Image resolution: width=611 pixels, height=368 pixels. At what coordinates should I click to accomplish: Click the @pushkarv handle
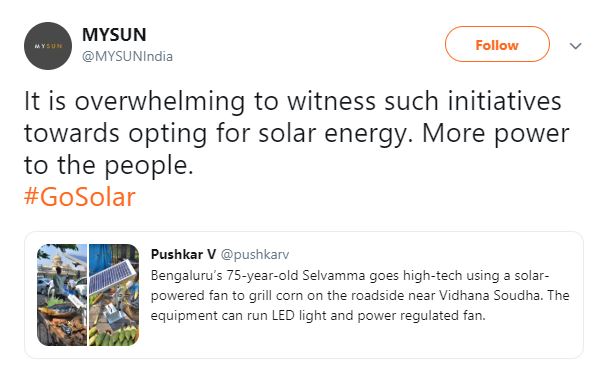coord(255,255)
